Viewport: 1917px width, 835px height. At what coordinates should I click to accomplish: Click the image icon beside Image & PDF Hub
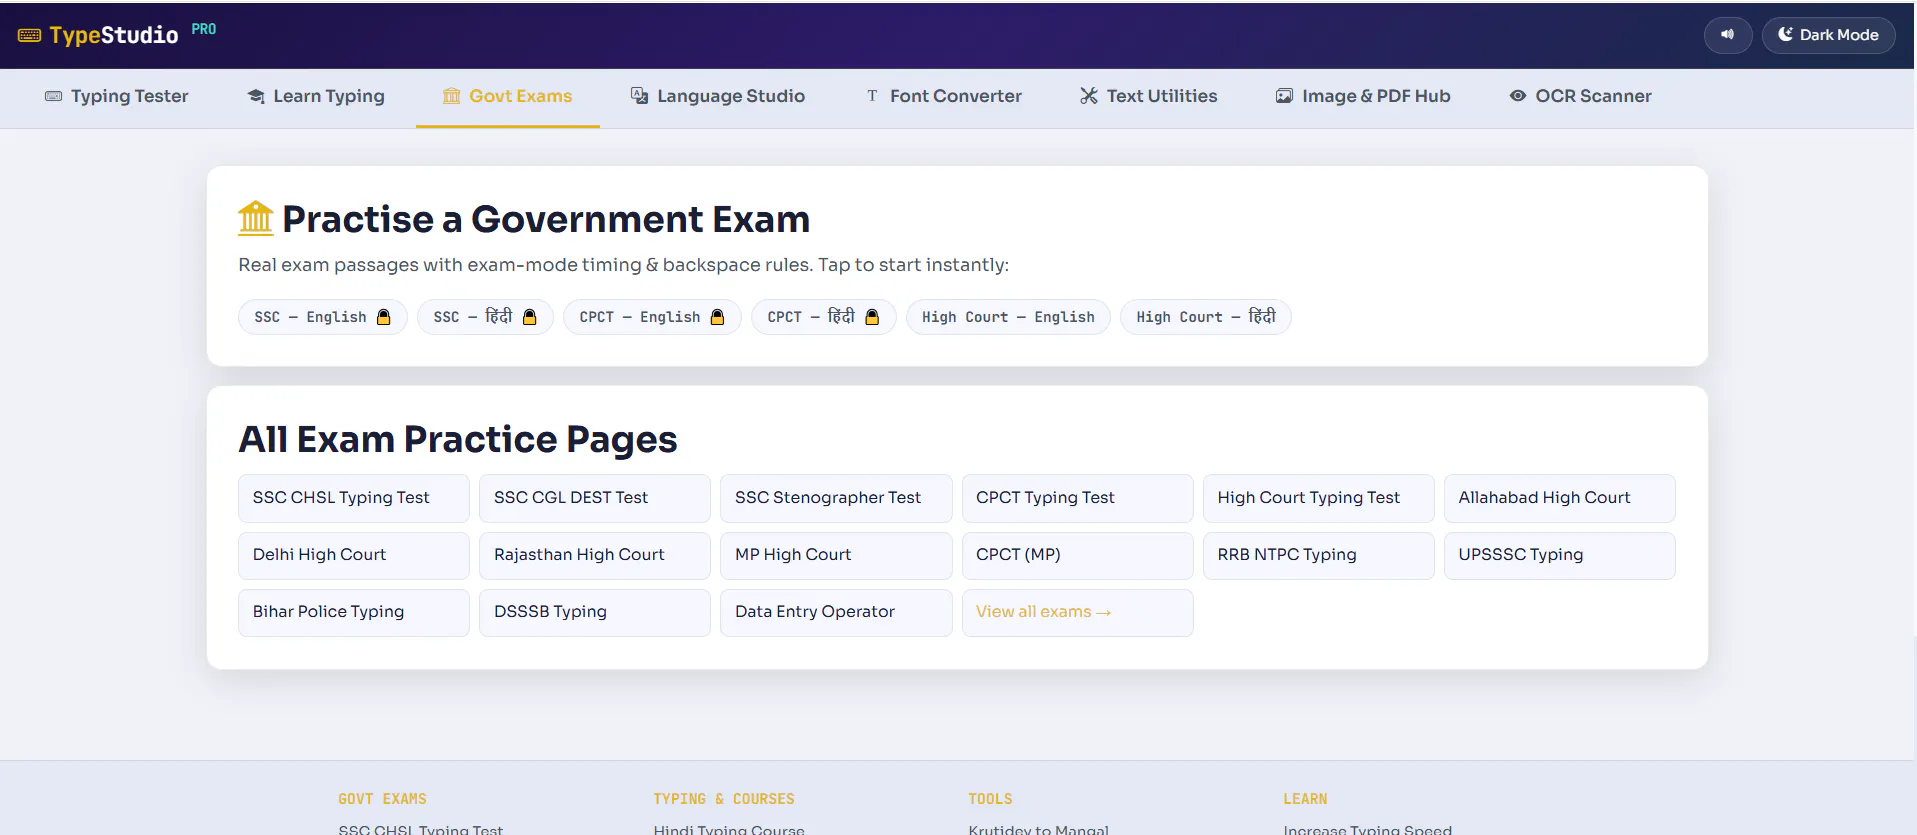point(1284,96)
